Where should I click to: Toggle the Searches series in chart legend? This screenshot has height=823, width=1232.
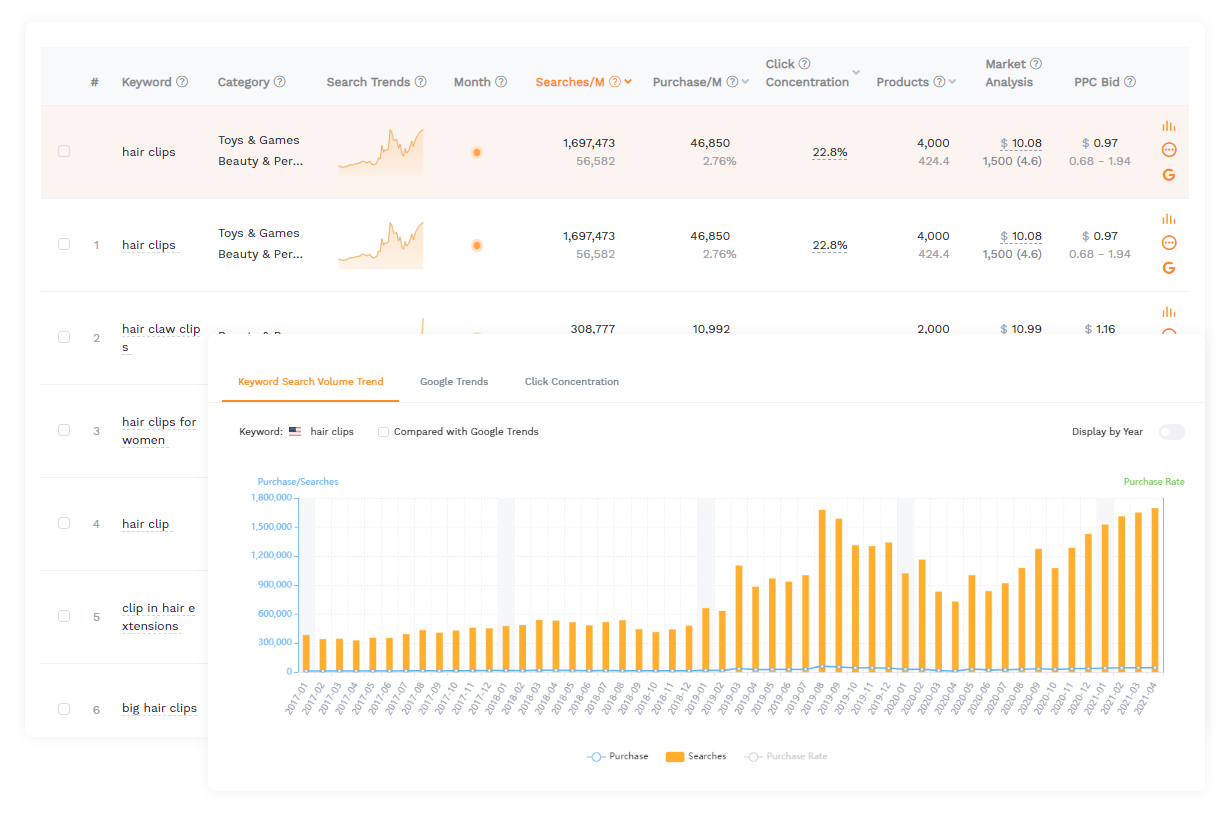[696, 756]
